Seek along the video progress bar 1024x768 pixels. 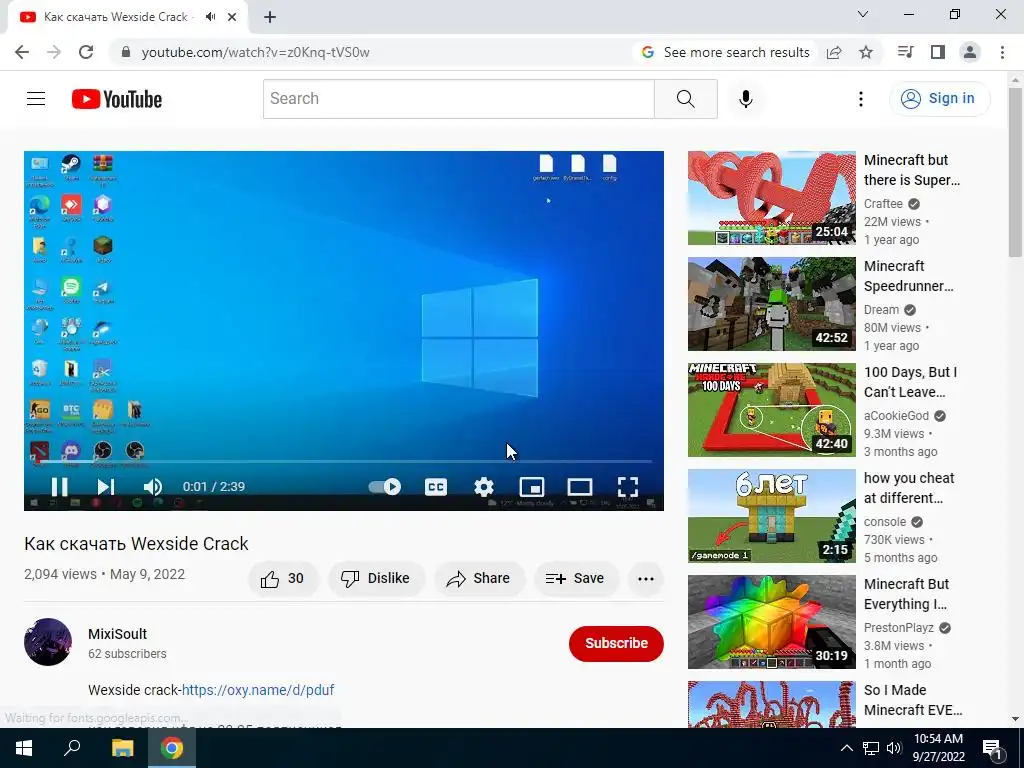344,462
